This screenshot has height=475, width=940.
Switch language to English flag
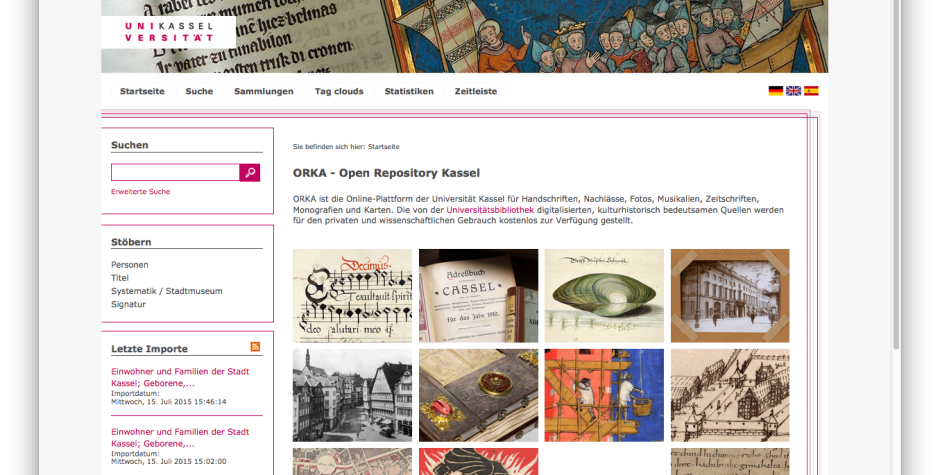click(x=793, y=91)
